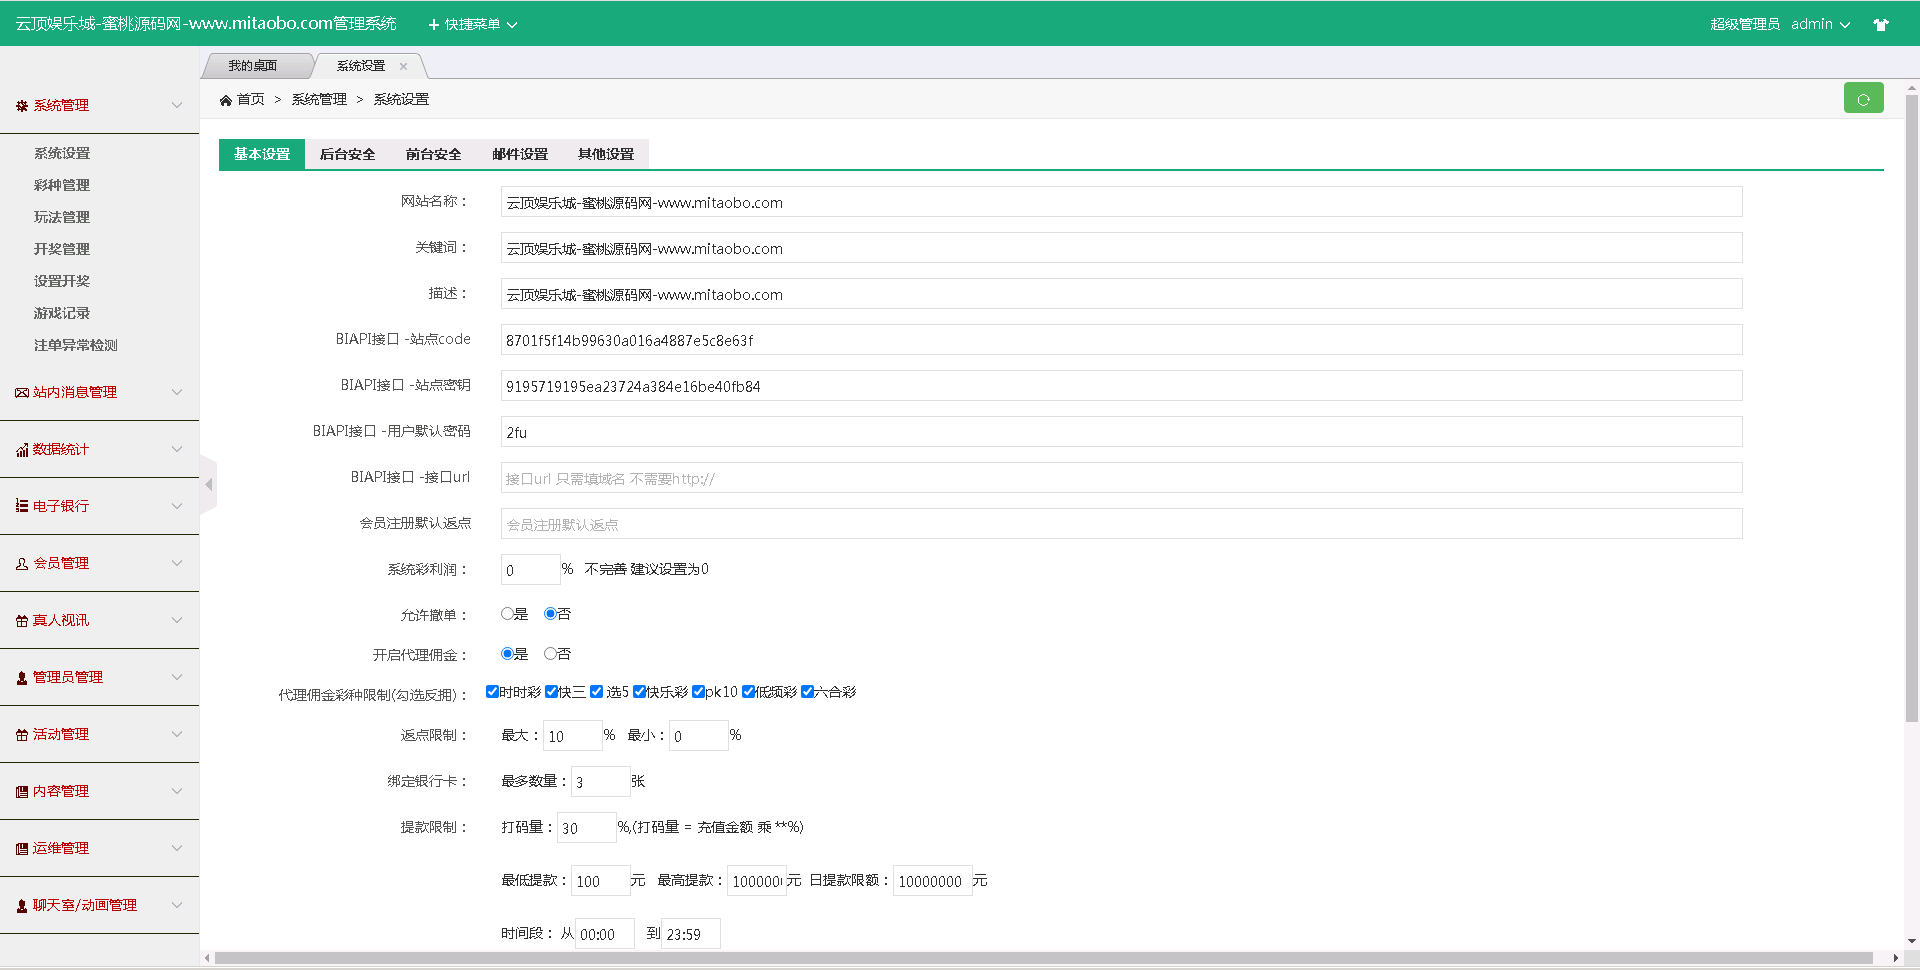The width and height of the screenshot is (1920, 970).
Task: Collapse sidebar using the left arrow handle
Action: pyautogui.click(x=208, y=485)
